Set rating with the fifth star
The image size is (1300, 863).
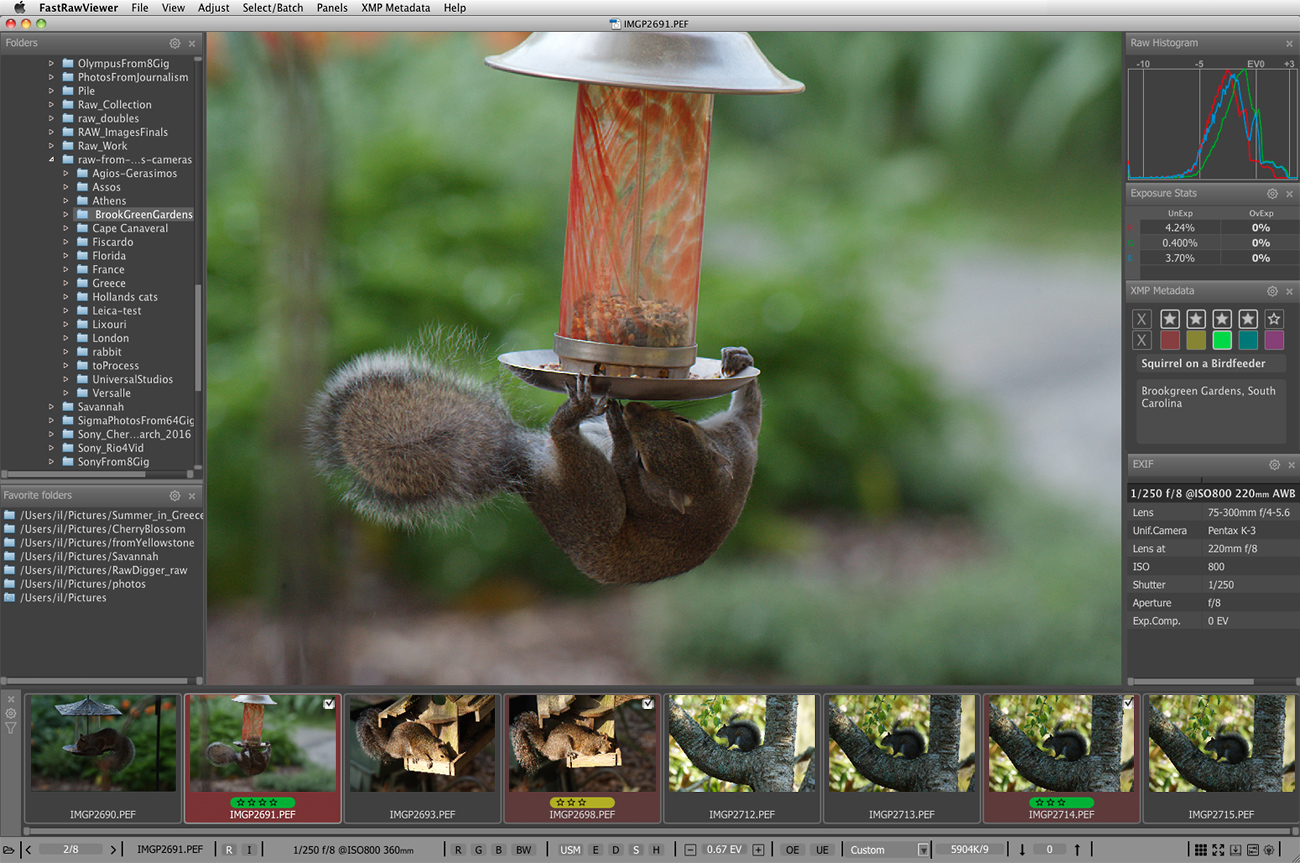click(1273, 319)
